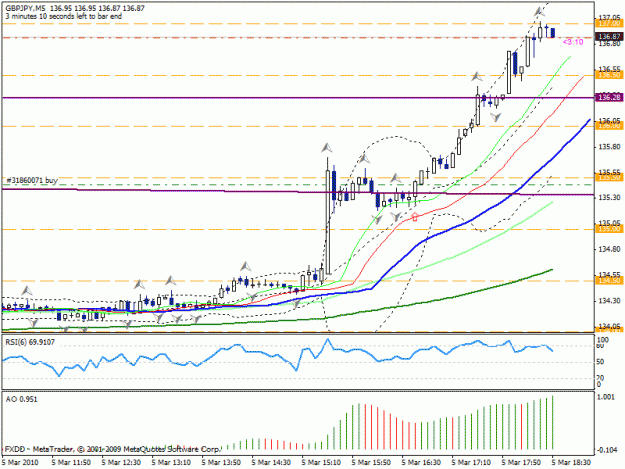Click the down fractal arrow just below the 136.28 purple line

495,117
